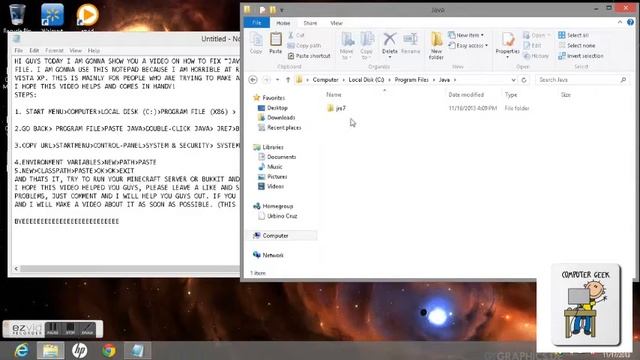The width and height of the screenshot is (640, 360).
Task: Open Downloads in navigation pane
Action: click(276, 118)
